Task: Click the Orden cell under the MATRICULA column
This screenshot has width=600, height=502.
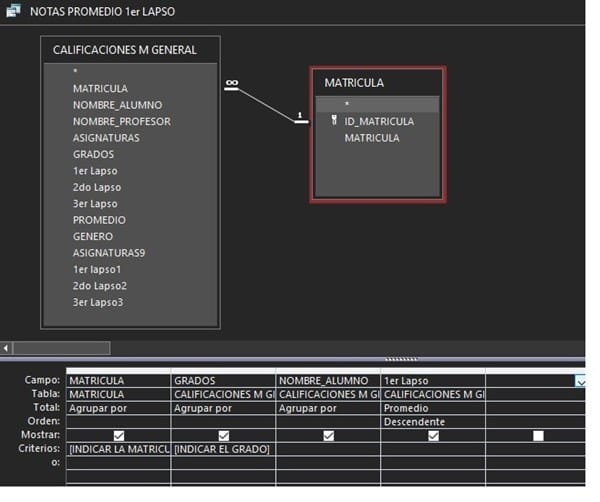Action: [118, 422]
